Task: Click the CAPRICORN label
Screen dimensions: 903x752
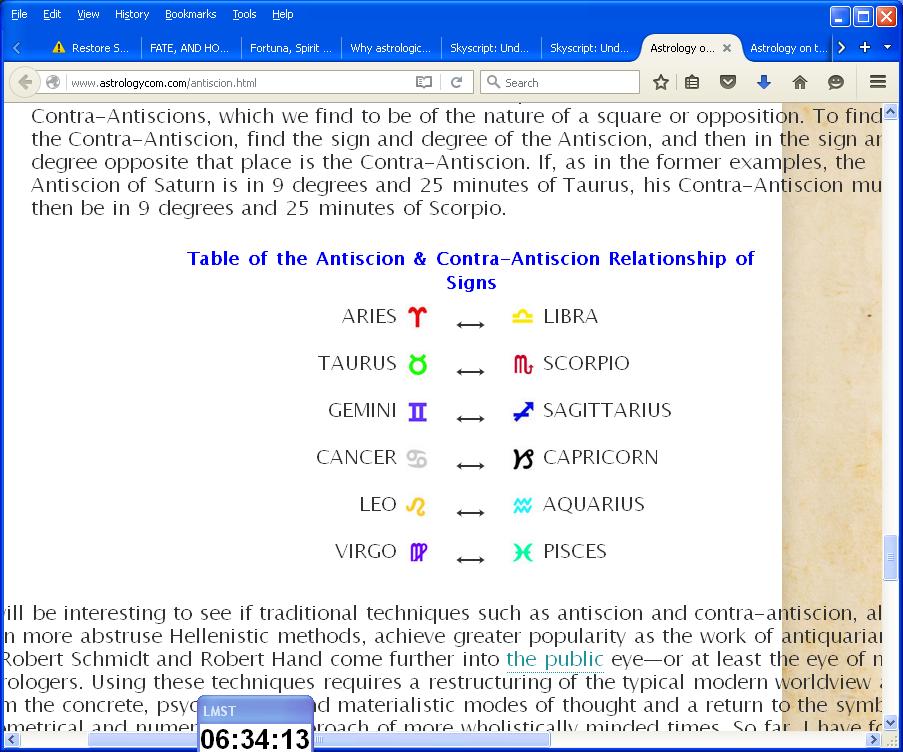Action: 600,458
